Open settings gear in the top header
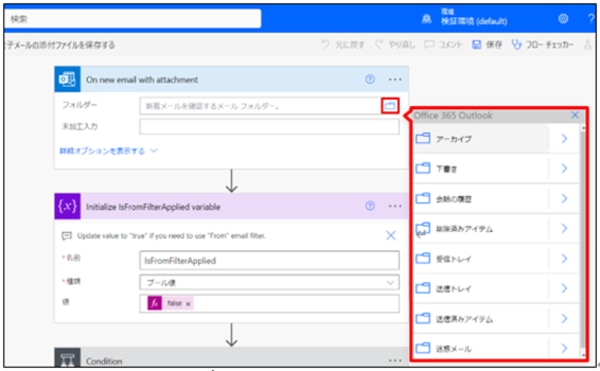The image size is (600, 371). tap(563, 18)
